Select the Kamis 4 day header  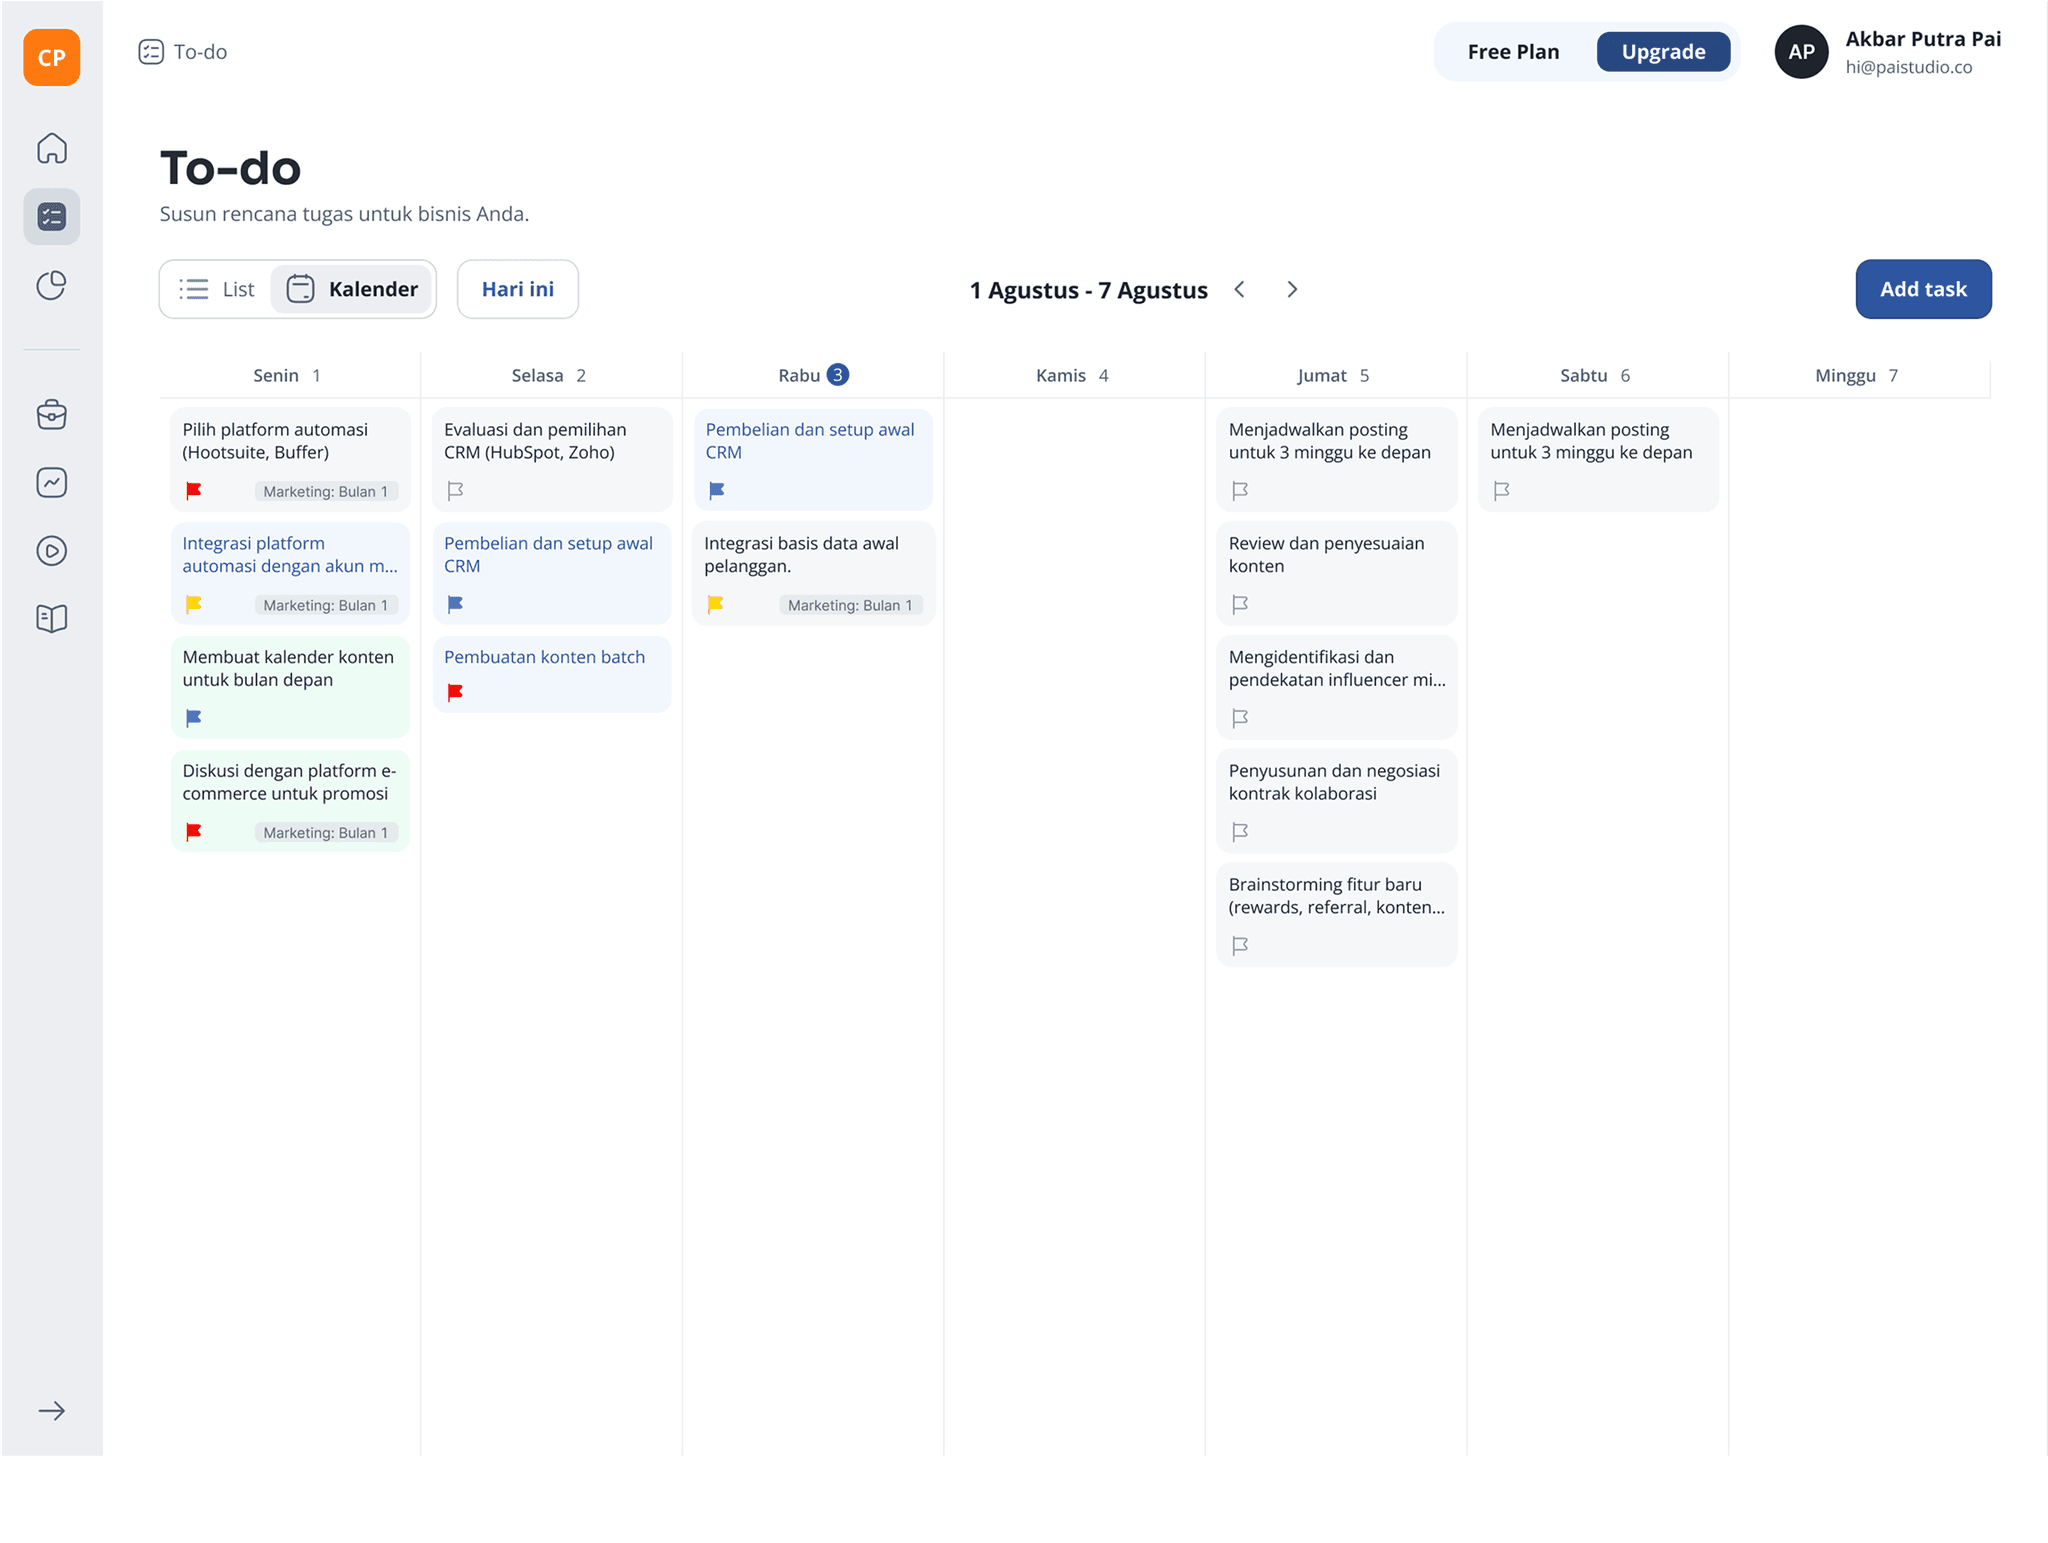(x=1073, y=375)
